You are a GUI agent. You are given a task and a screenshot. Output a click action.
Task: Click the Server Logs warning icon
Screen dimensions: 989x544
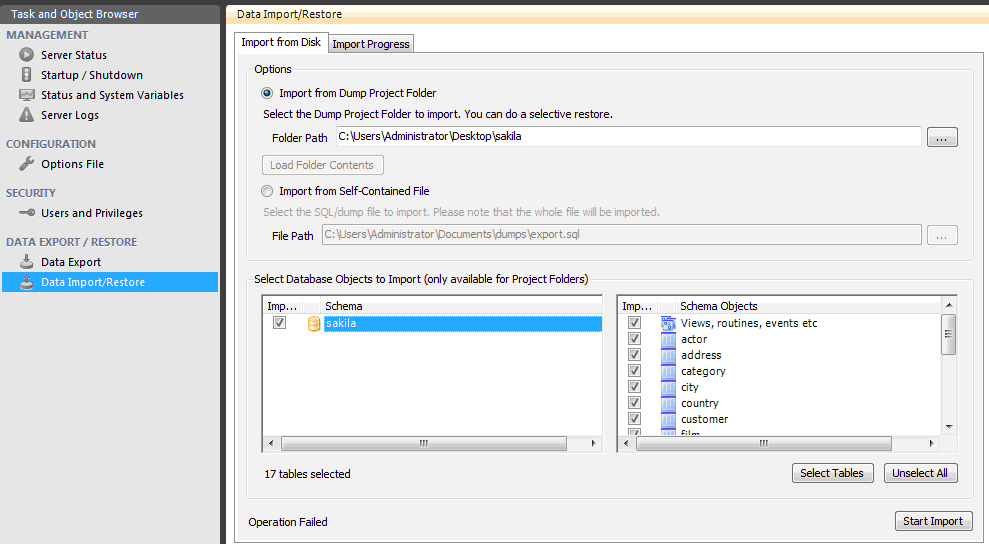pyautogui.click(x=26, y=115)
